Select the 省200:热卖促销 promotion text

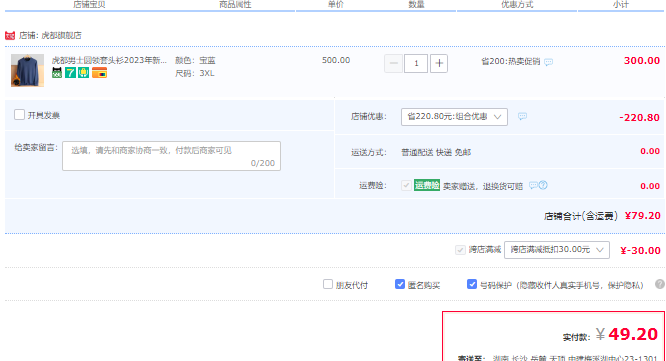(511, 62)
